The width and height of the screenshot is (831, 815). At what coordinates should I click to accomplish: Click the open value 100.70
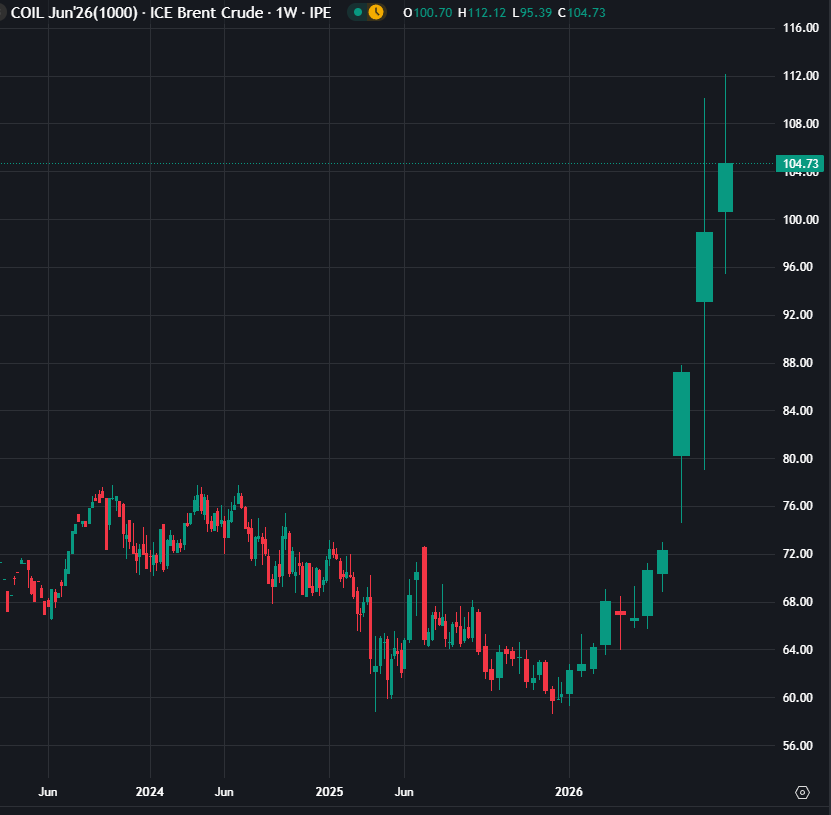click(432, 12)
